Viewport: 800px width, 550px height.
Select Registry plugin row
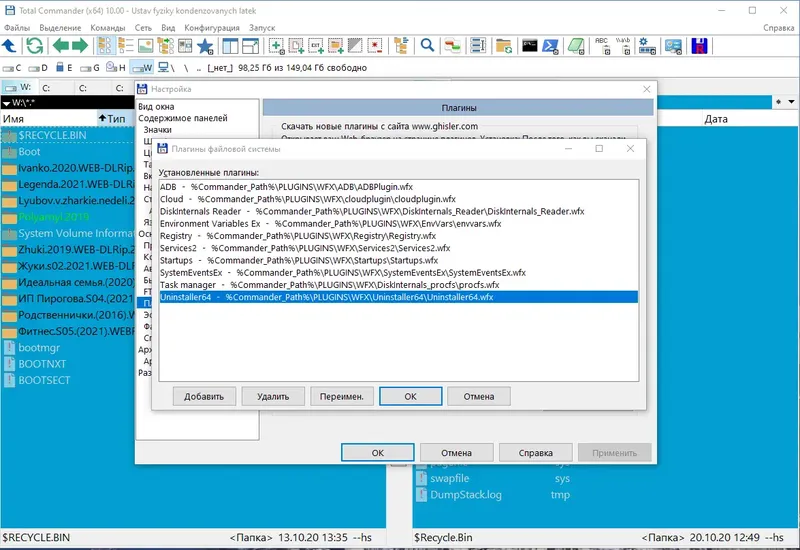point(398,236)
